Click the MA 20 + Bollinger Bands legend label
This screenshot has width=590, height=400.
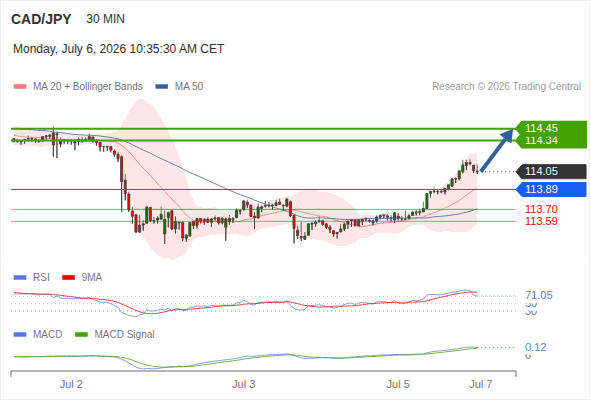pyautogui.click(x=88, y=87)
